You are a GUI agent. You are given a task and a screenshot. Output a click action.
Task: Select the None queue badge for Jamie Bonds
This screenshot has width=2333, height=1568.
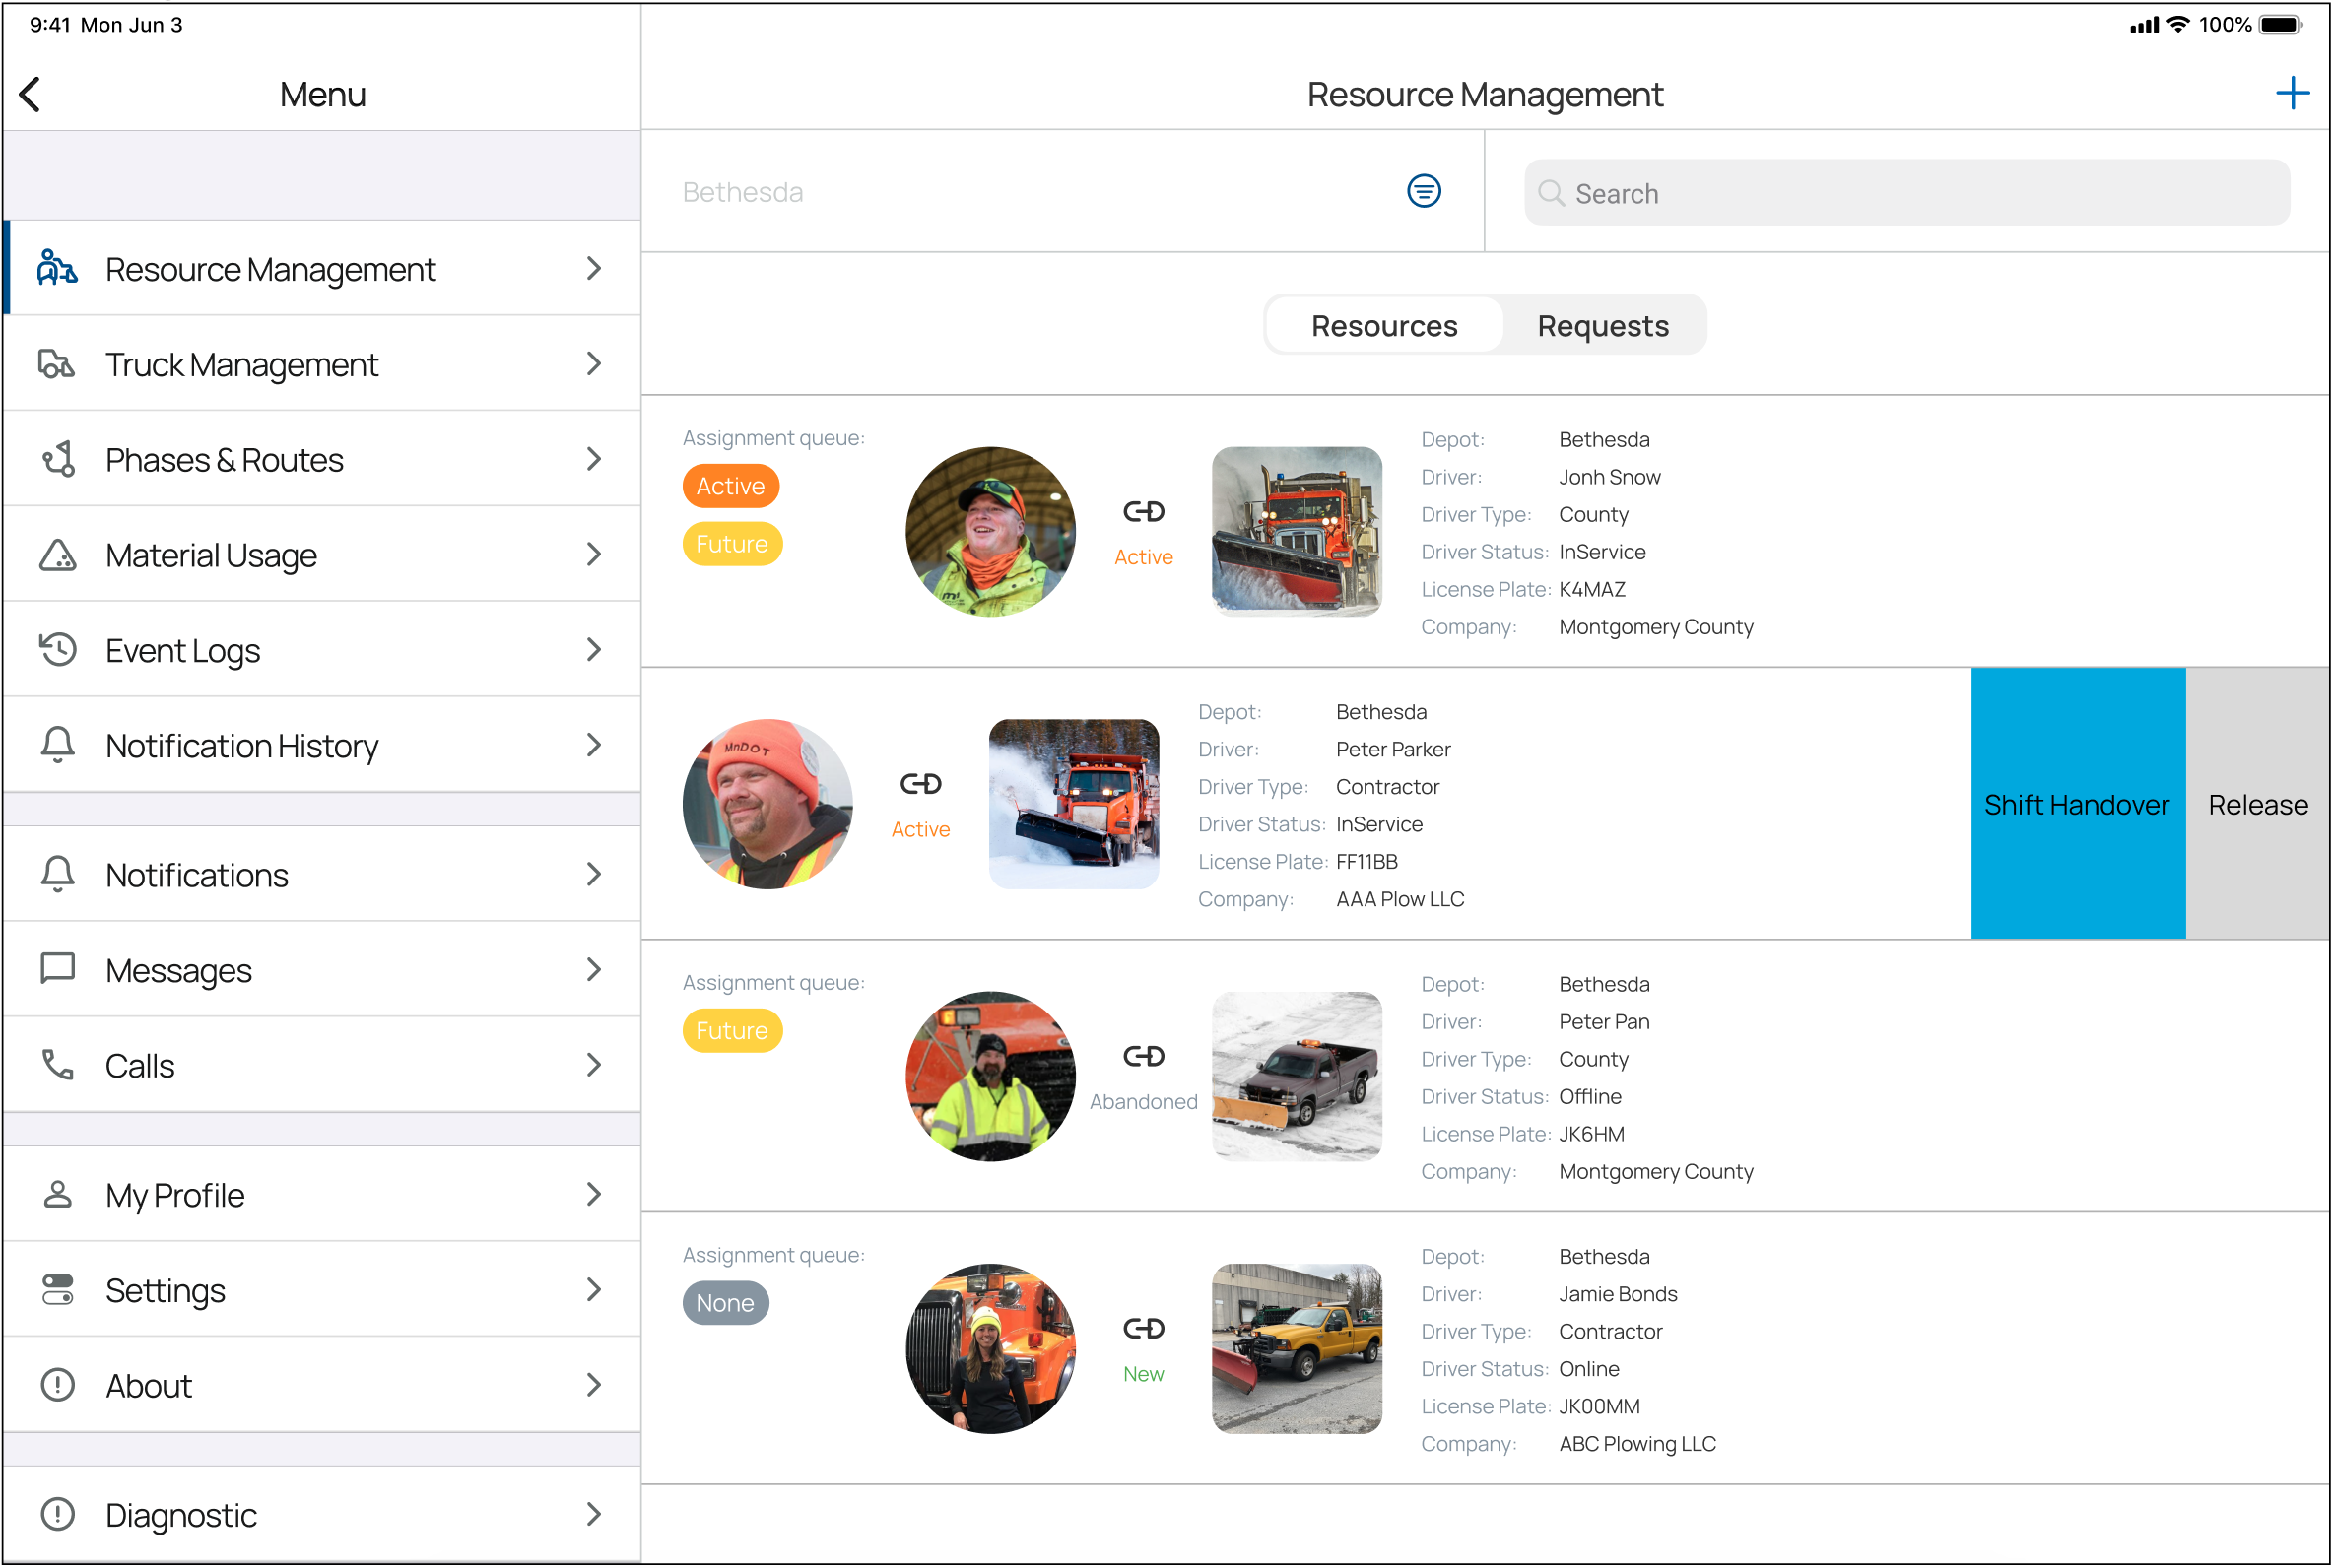tap(725, 1303)
